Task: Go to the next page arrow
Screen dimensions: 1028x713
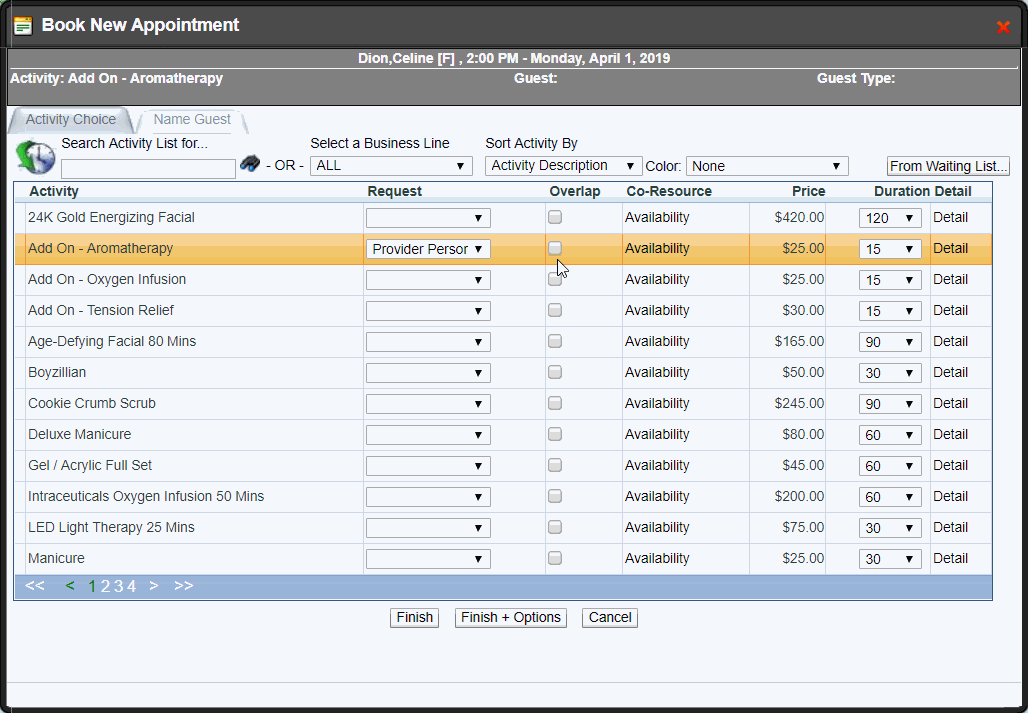Action: click(154, 585)
